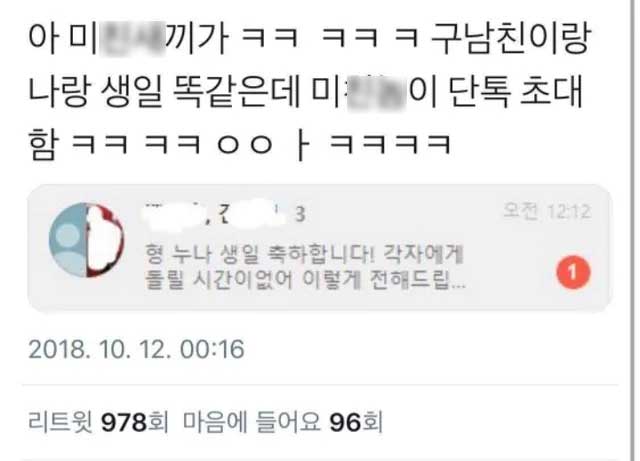Click the blurred word in first line
This screenshot has width=640, height=461.
(x=131, y=38)
